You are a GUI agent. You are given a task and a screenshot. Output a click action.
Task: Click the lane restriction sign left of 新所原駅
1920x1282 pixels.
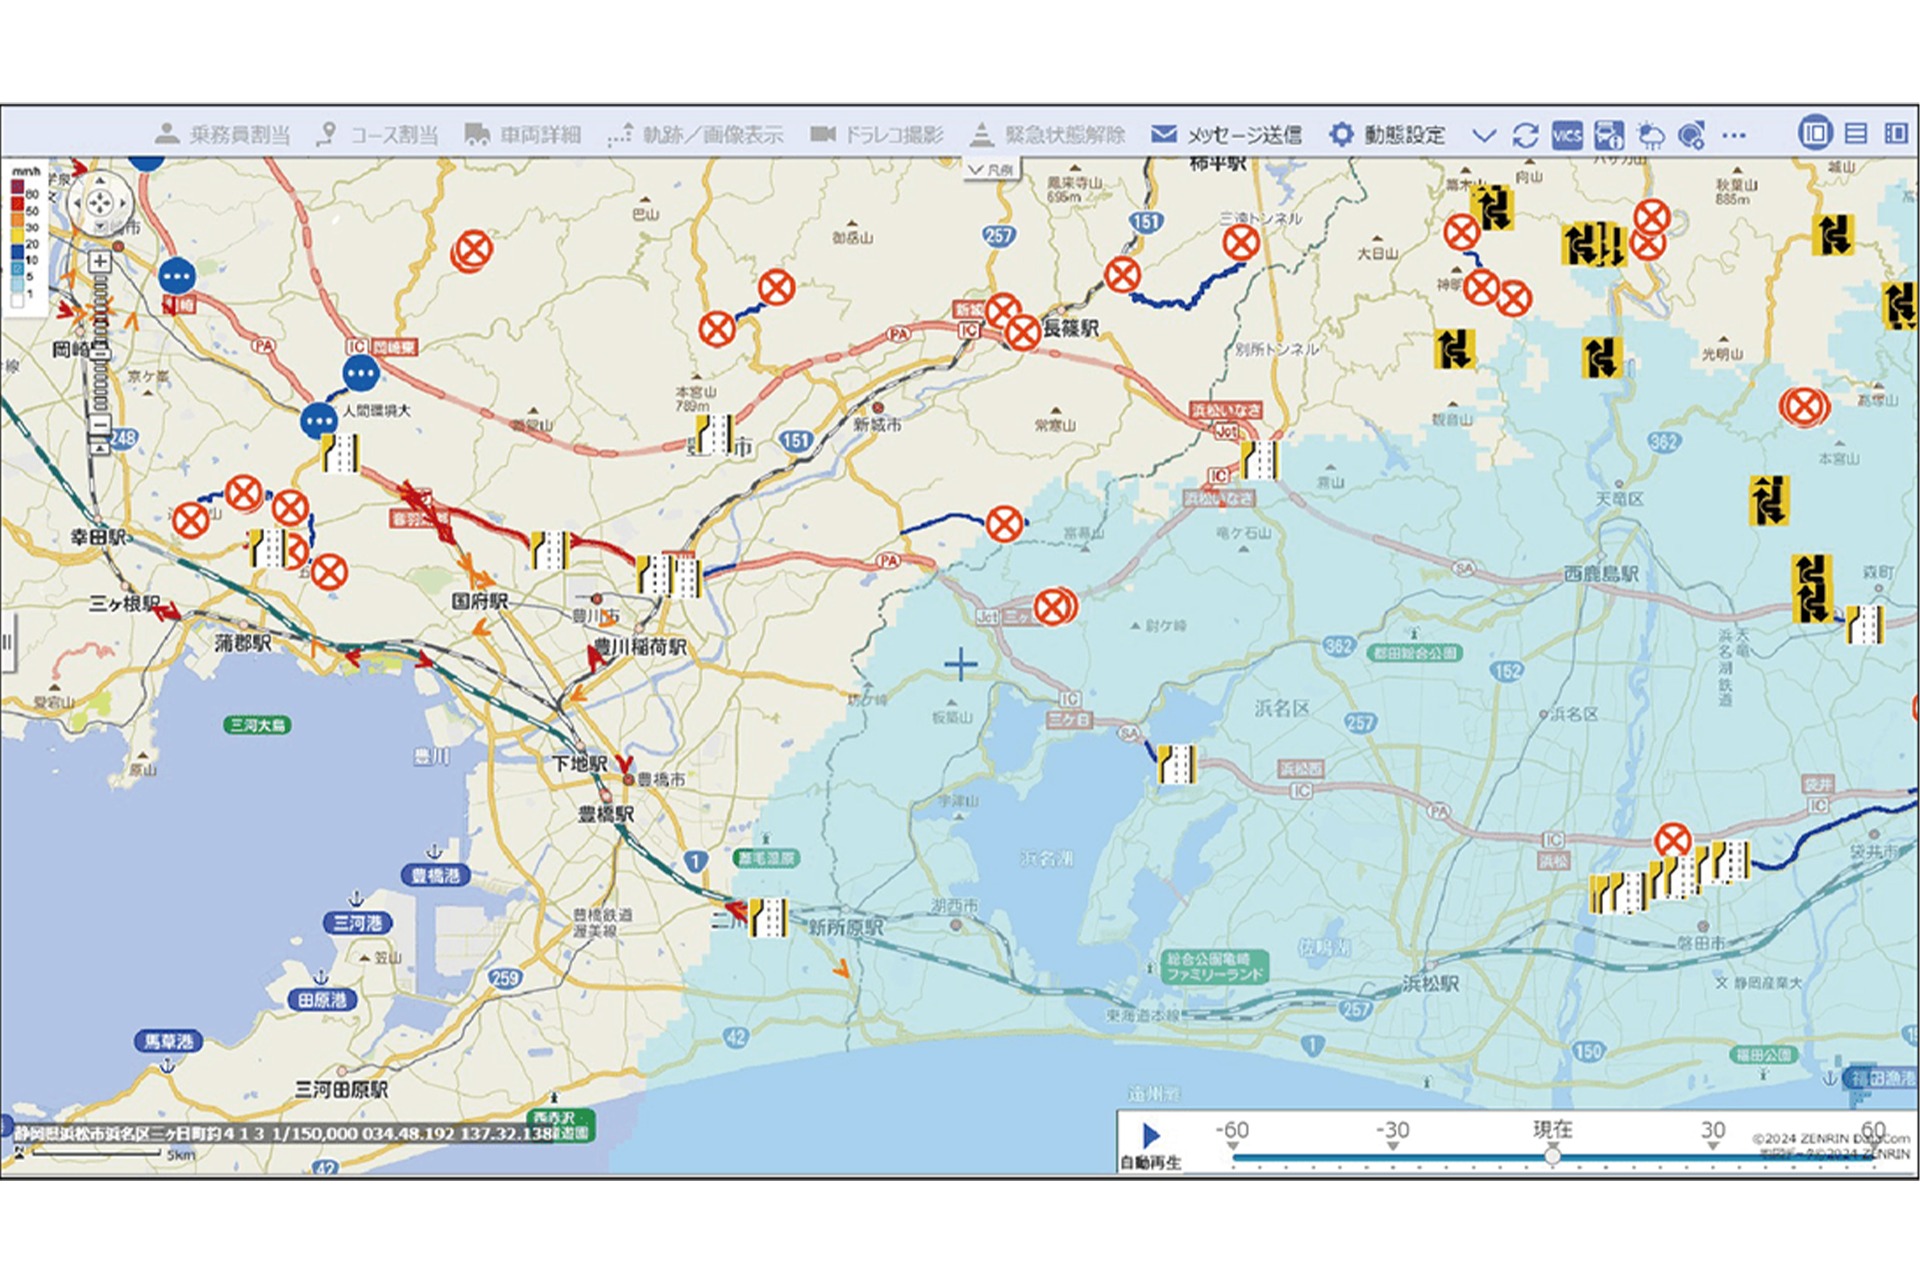pos(768,918)
